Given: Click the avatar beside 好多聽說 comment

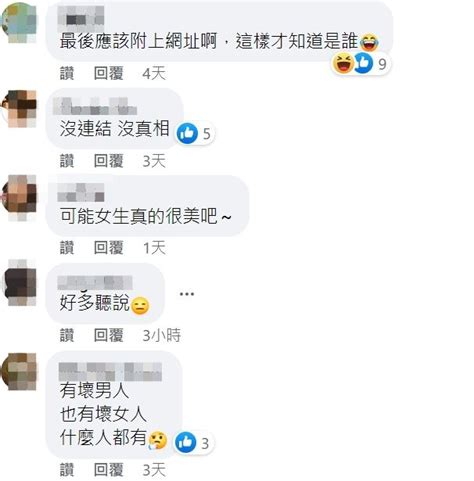Looking at the screenshot, I should point(21,283).
